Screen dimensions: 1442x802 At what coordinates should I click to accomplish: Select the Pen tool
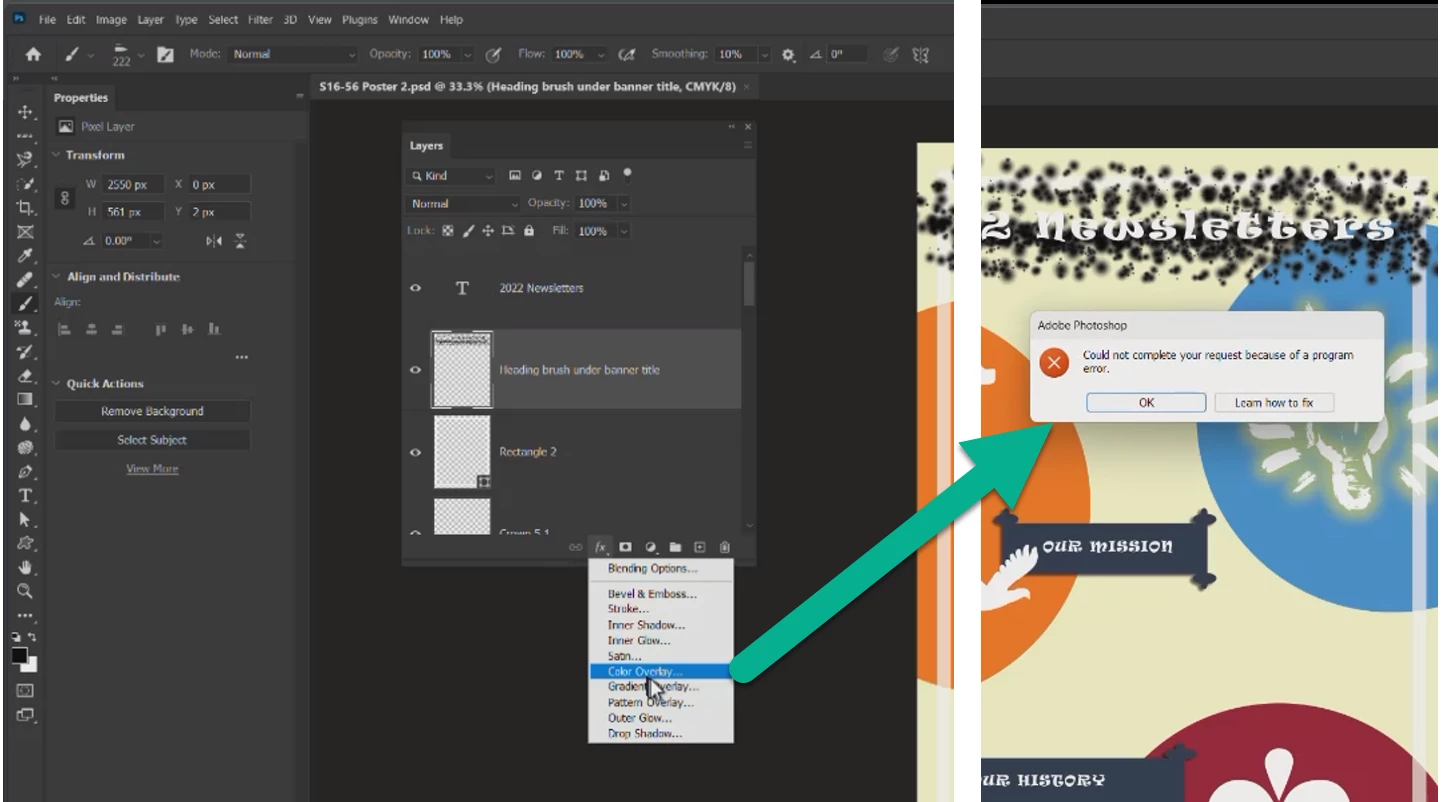point(26,472)
